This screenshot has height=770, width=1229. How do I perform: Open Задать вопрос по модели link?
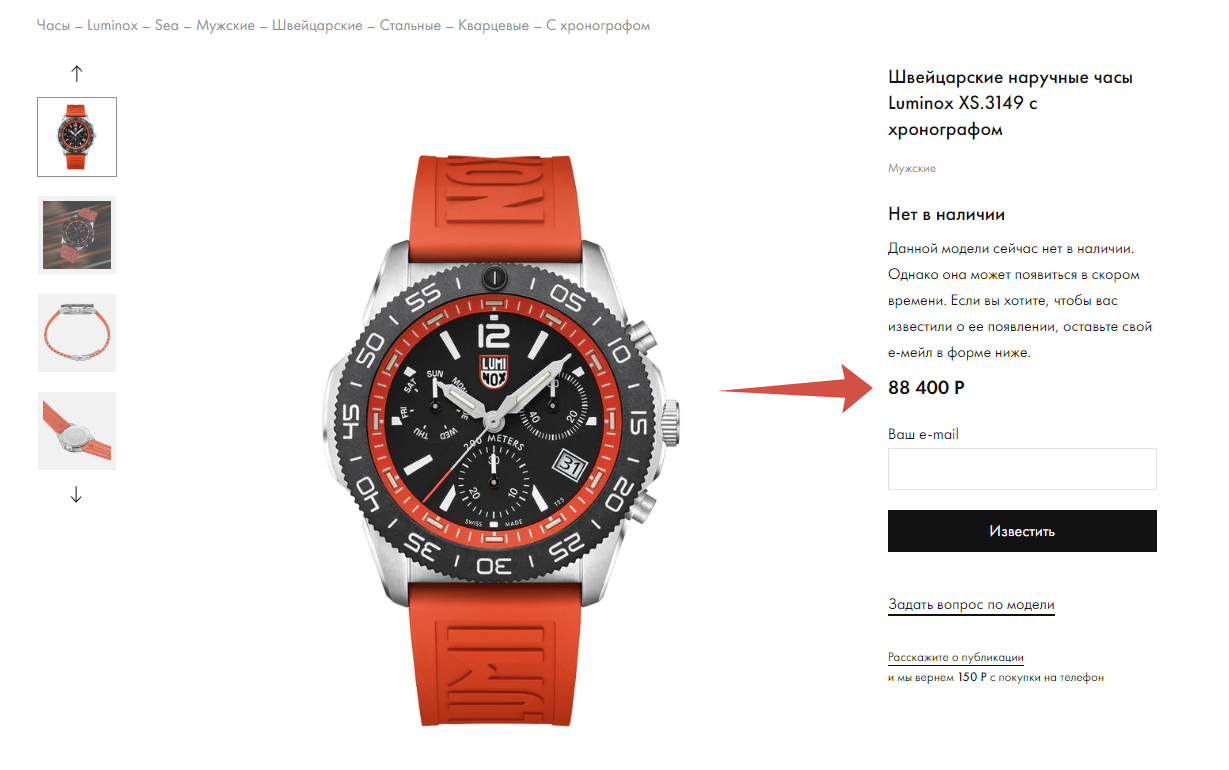click(x=971, y=605)
